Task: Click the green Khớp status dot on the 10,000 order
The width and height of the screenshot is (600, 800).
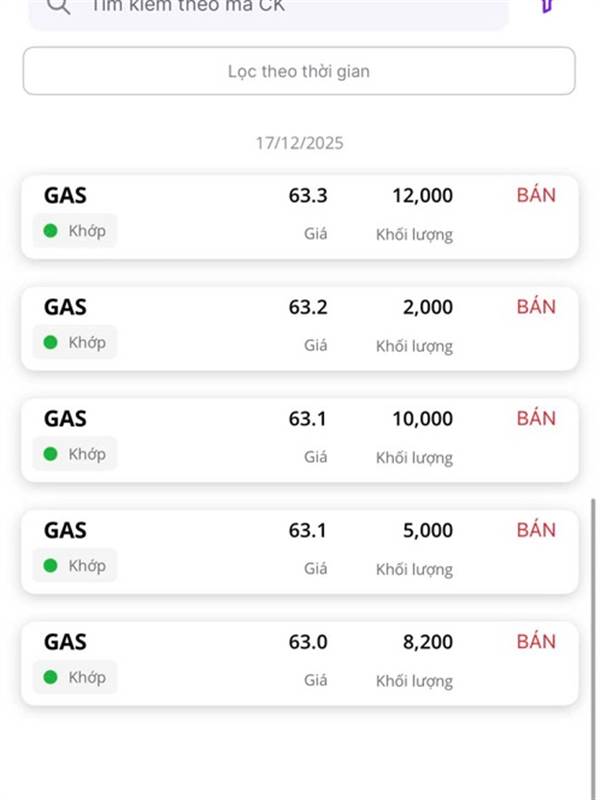Action: (50, 454)
